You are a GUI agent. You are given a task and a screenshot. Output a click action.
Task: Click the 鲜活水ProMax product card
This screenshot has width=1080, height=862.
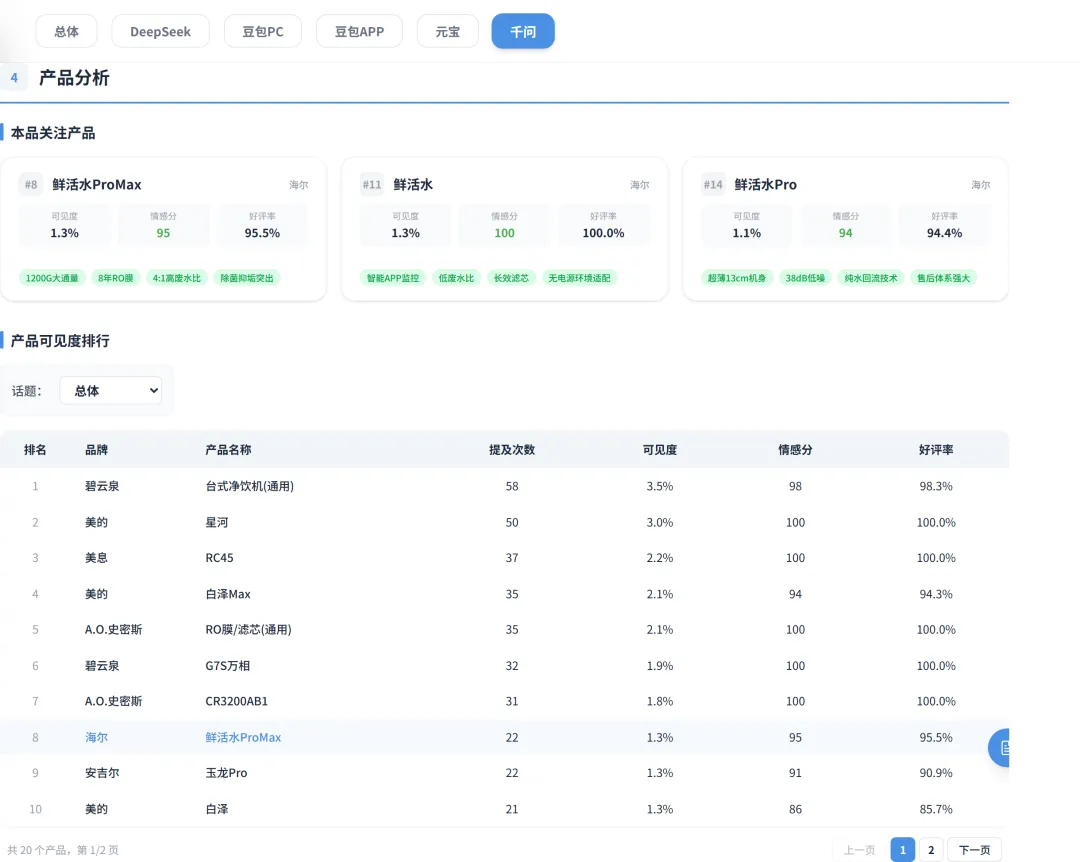(x=163, y=229)
